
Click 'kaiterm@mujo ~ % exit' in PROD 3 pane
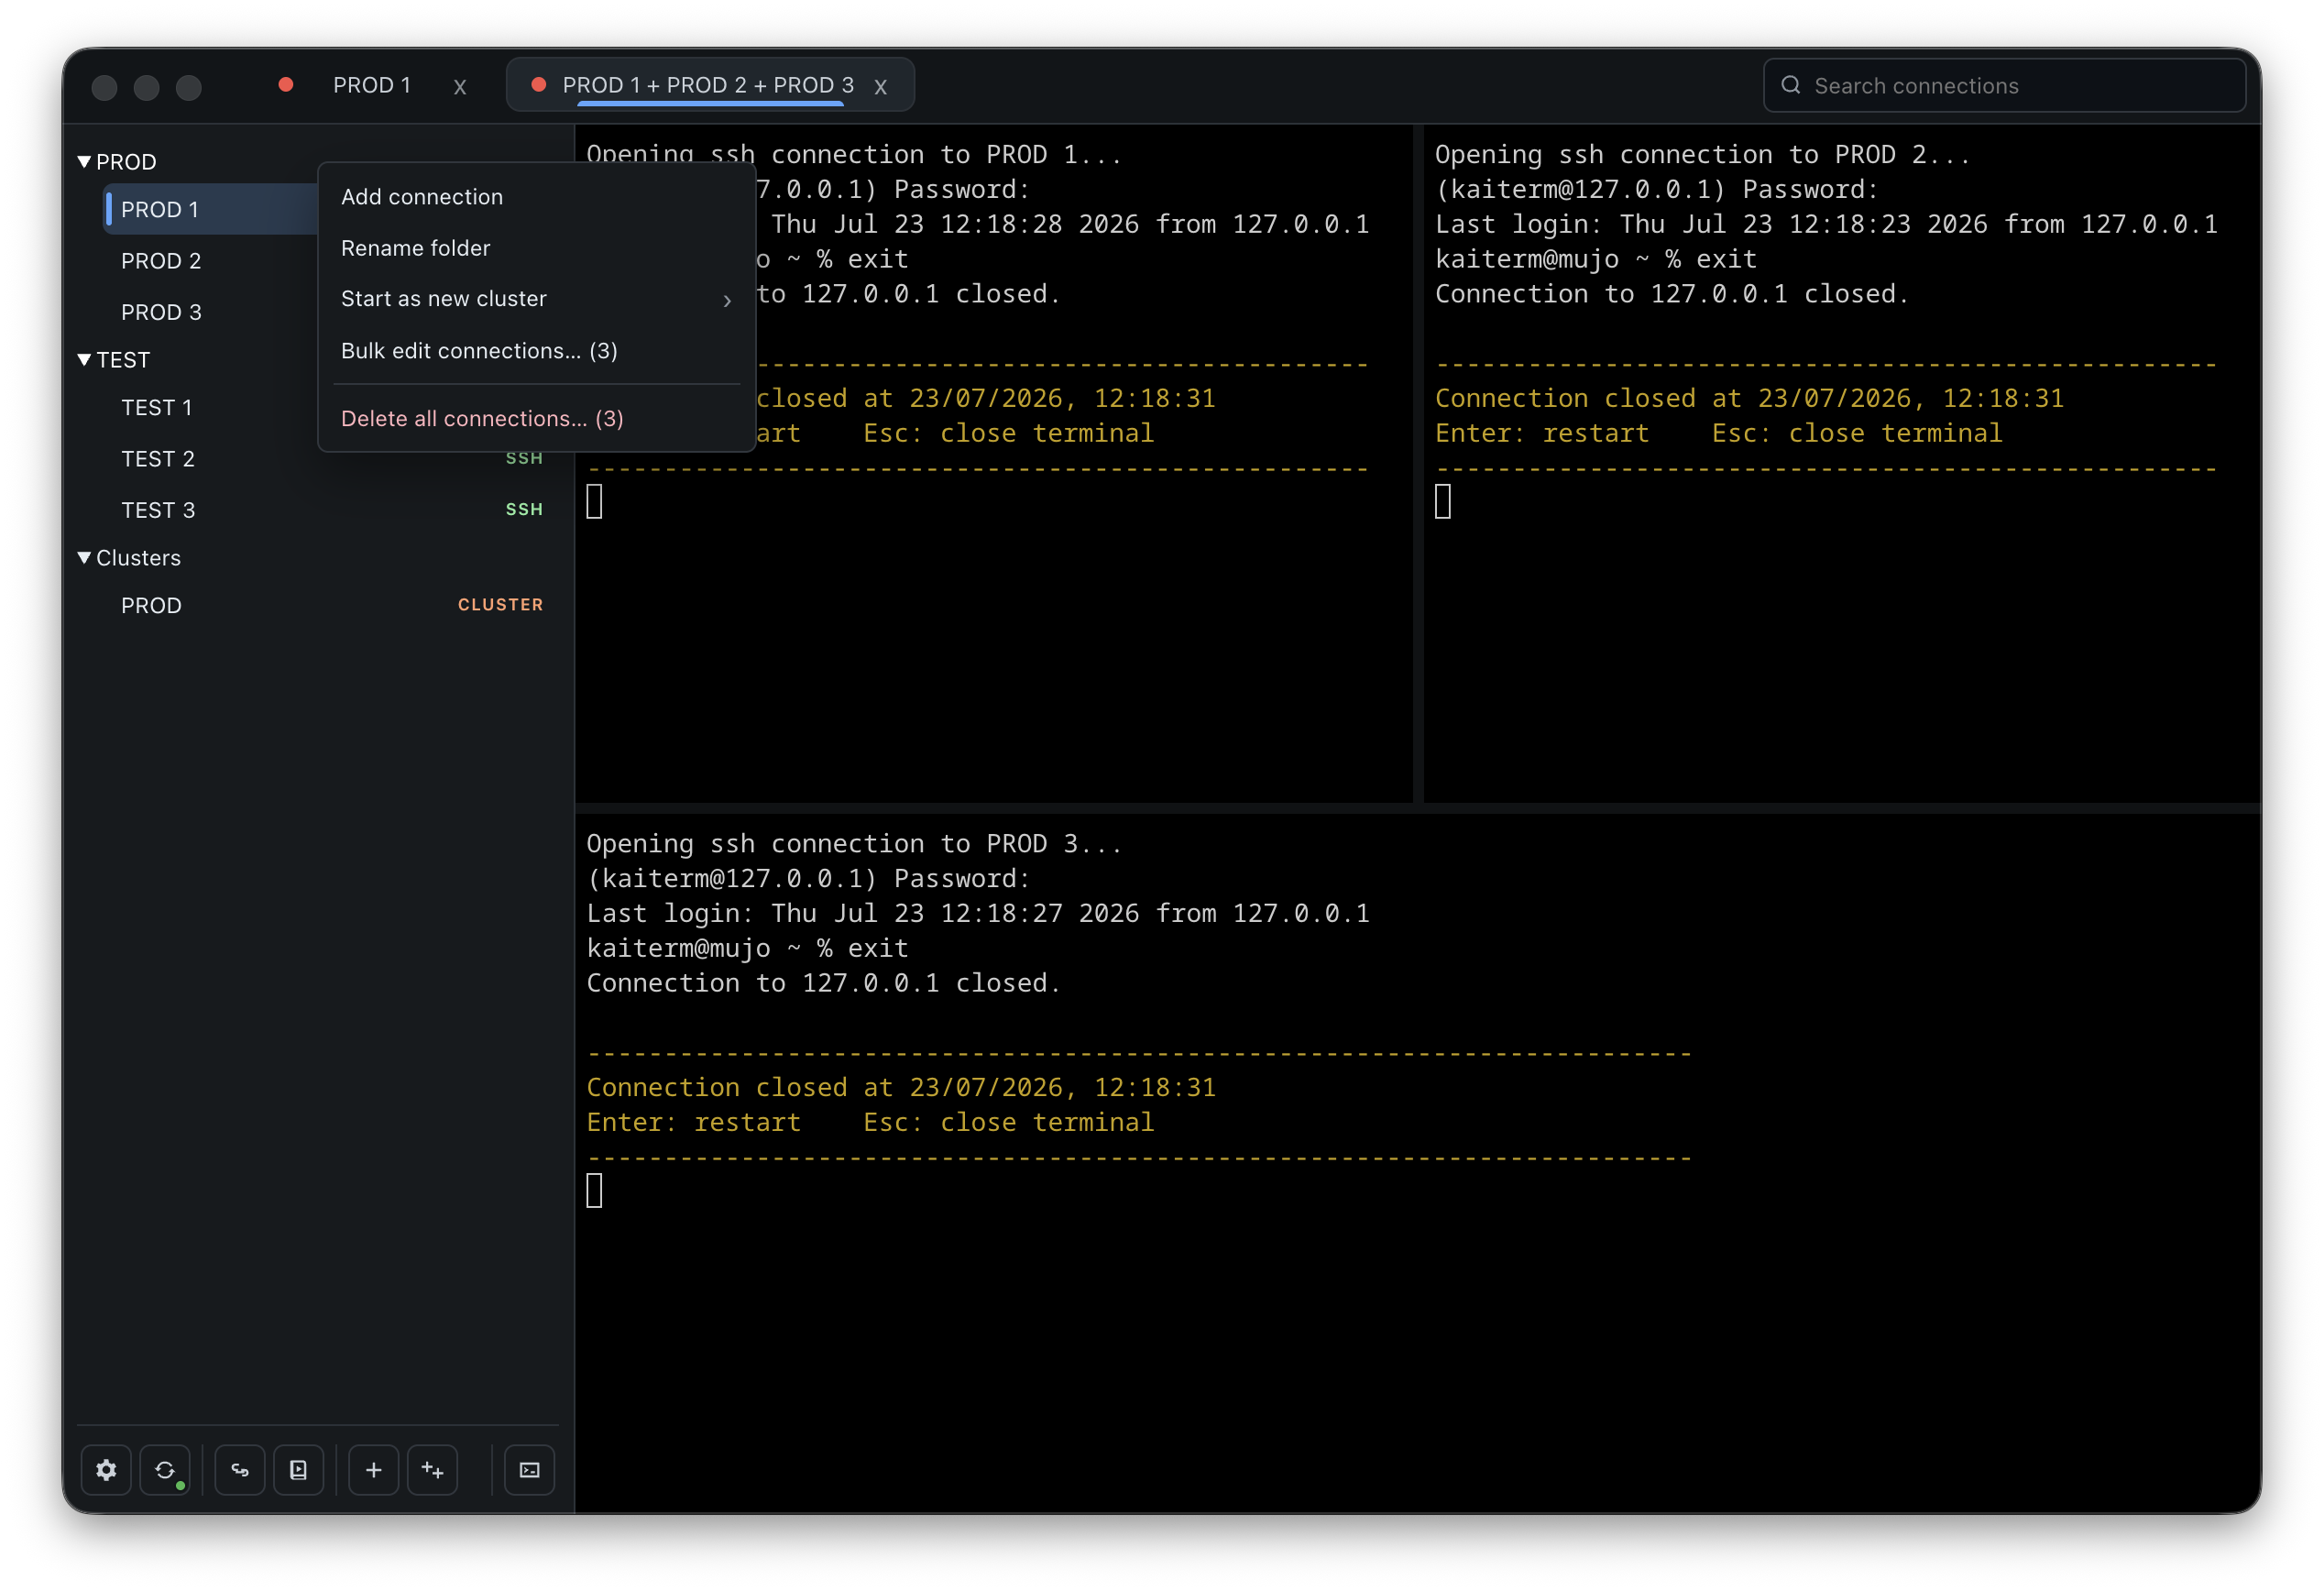pos(747,949)
